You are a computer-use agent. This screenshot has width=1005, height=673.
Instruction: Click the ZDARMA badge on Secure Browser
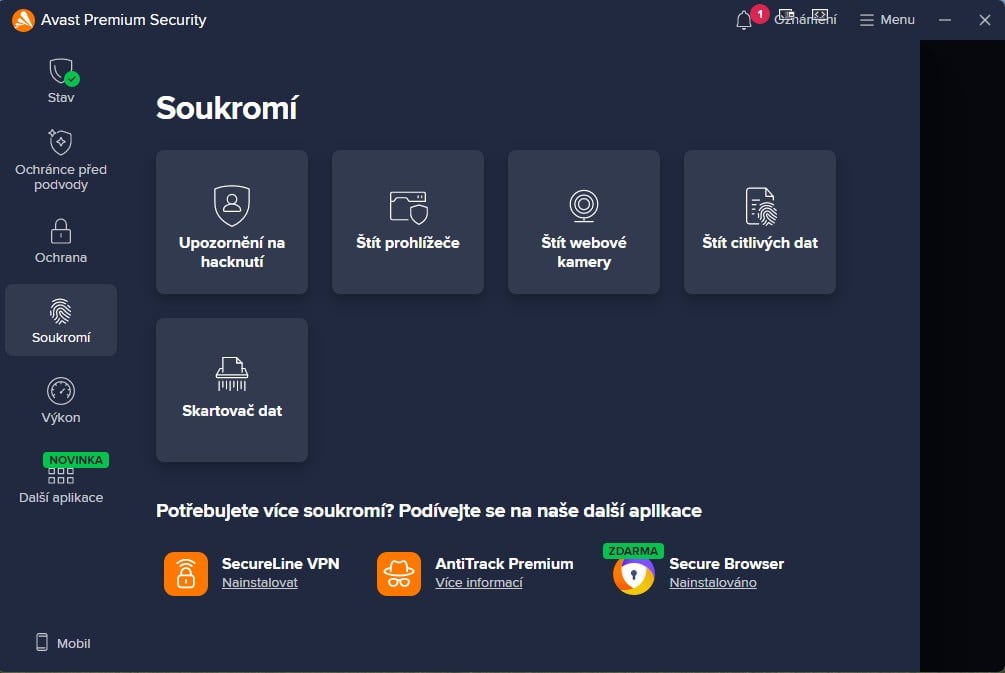pos(632,551)
